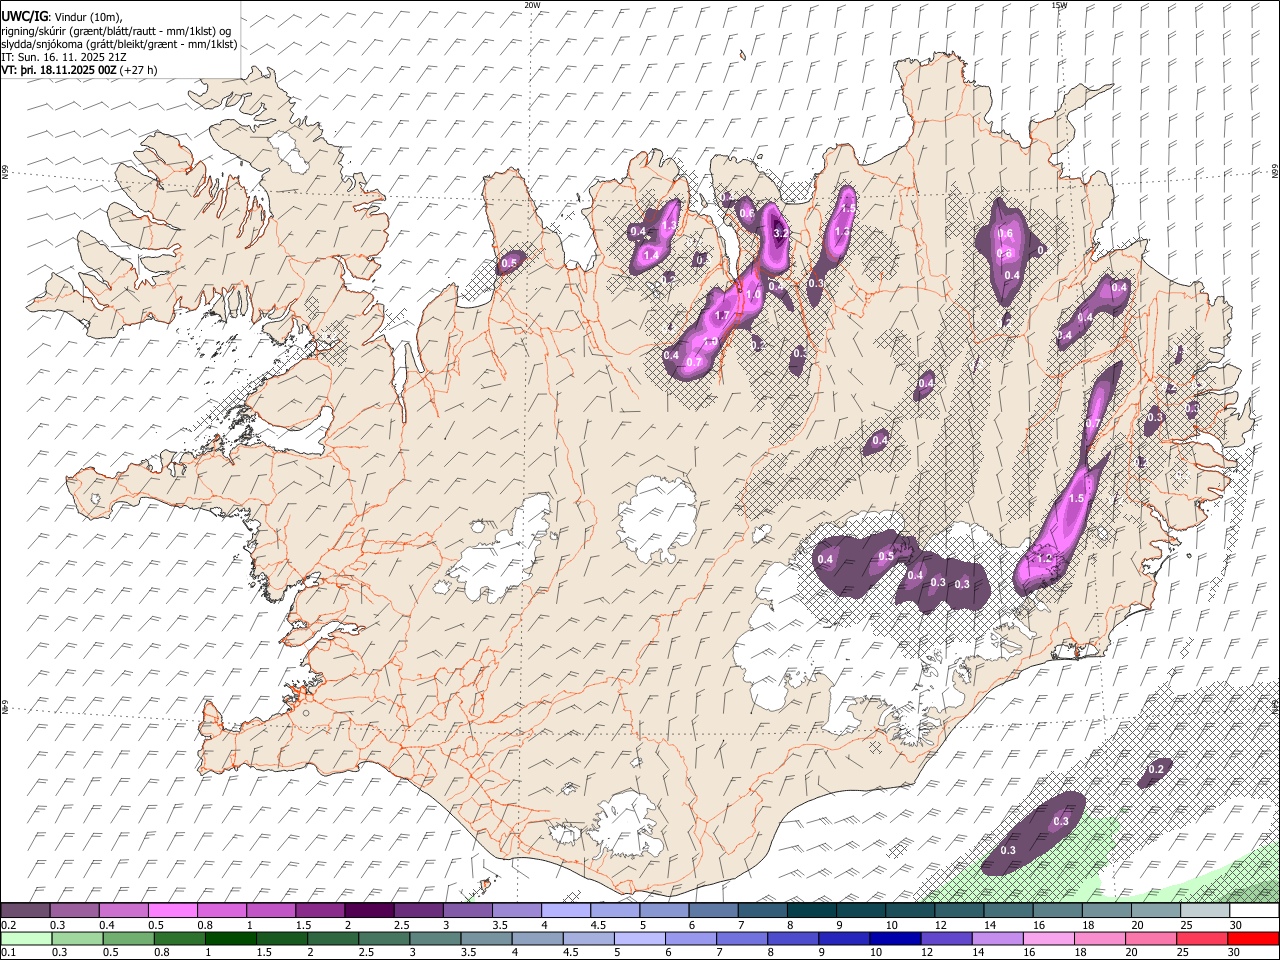1280x960 pixels.
Task: Pick the 14 violet swatch in the lower legend
Action: [x=996, y=938]
